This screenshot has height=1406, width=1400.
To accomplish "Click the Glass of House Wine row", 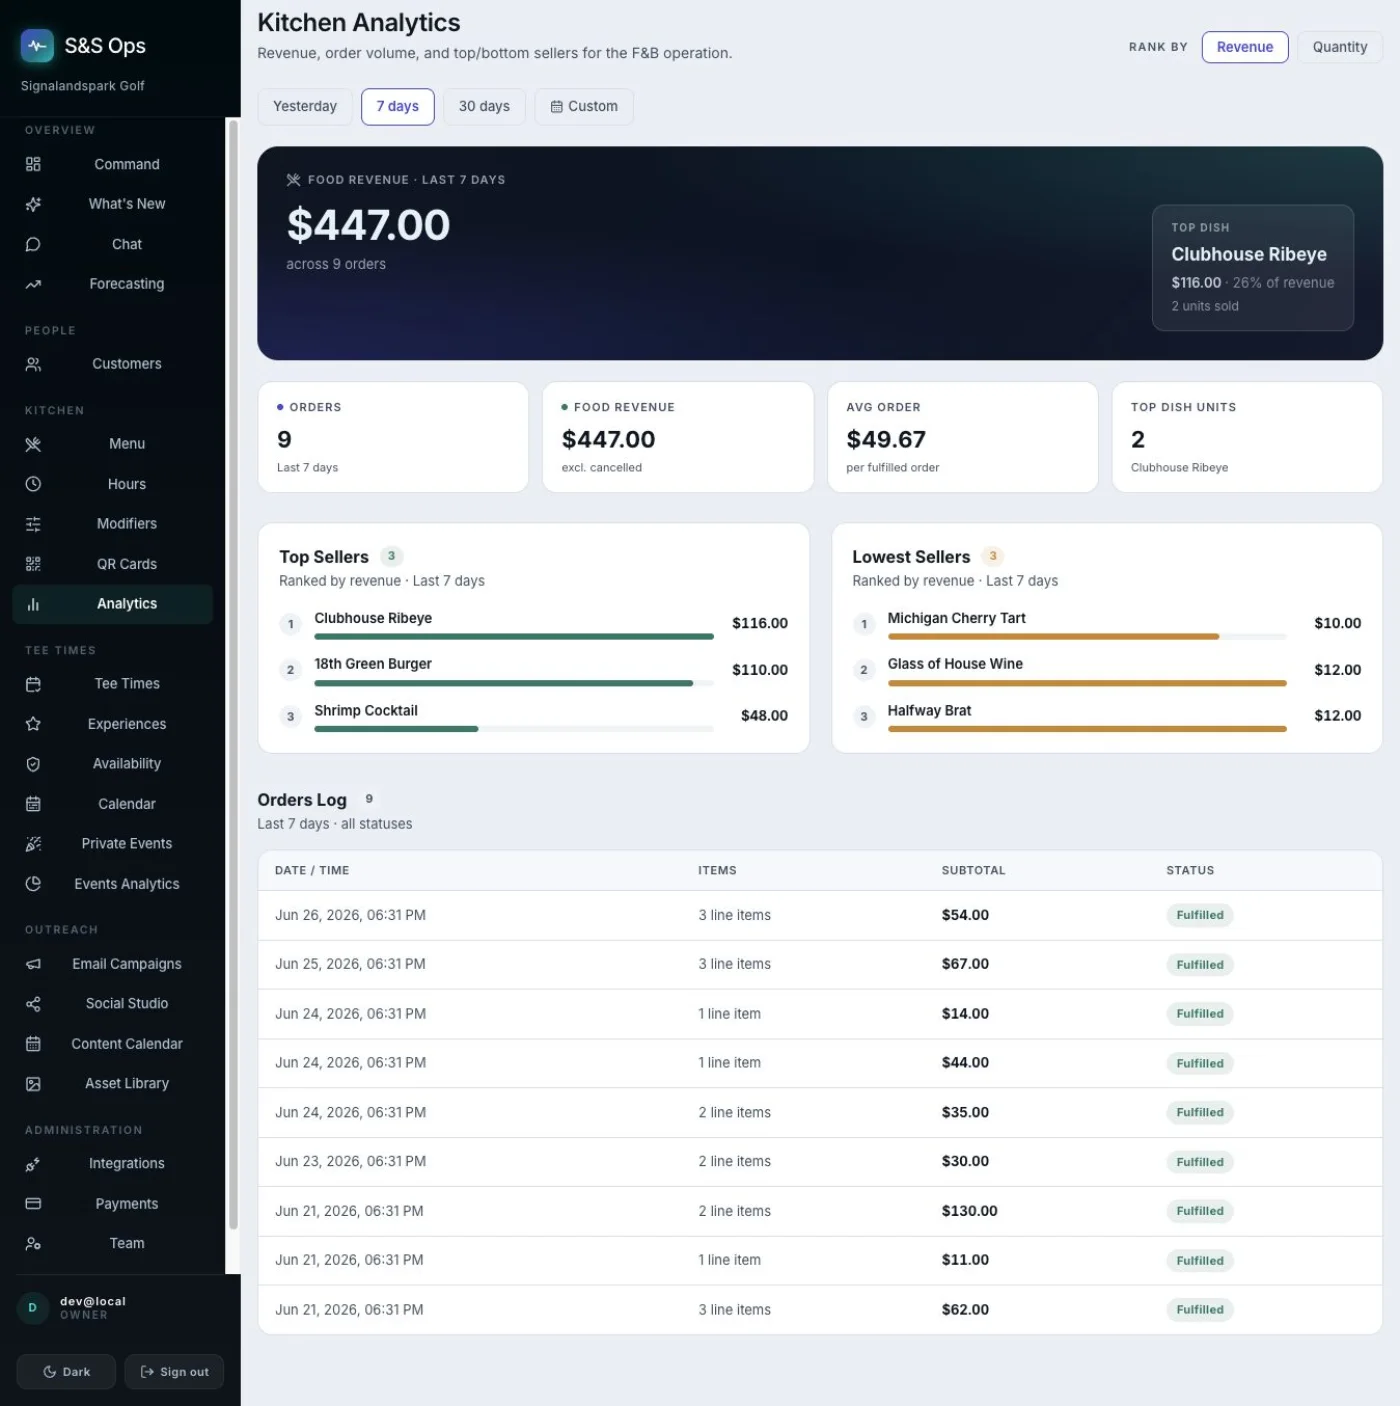I will coord(1107,670).
